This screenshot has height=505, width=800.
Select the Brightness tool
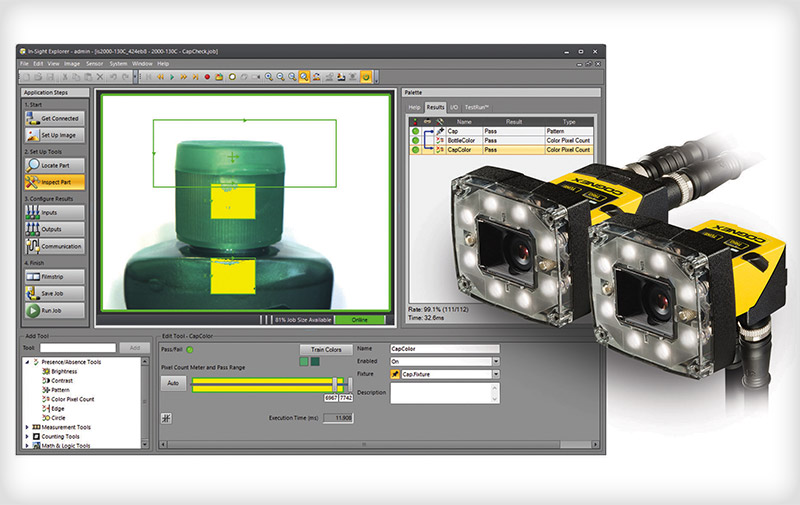(x=60, y=371)
